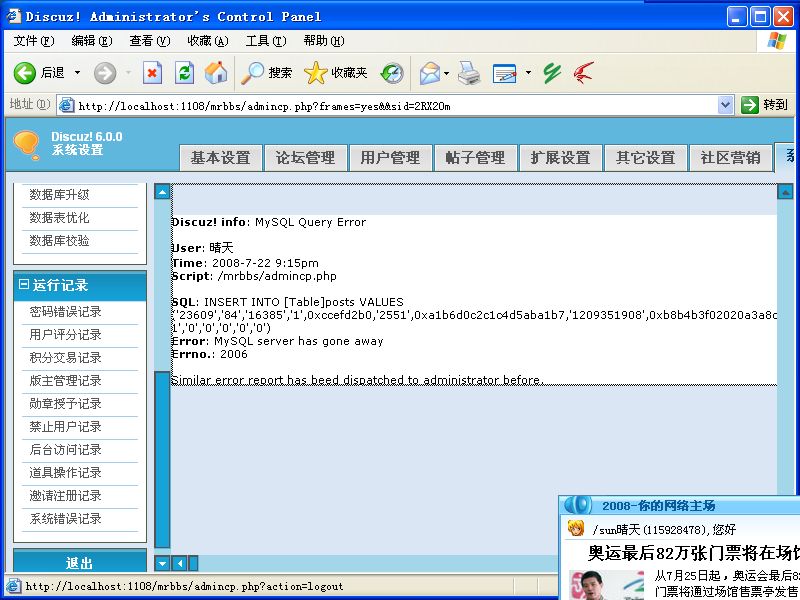Click the IE icon in title bar
This screenshot has width=800, height=600.
tap(14, 16)
